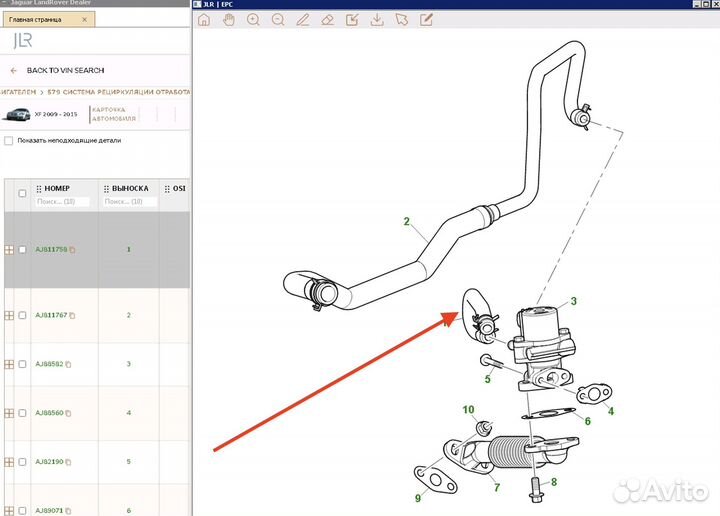Copy part number AJ88560
Screen dimensions: 720x516
click(68, 413)
